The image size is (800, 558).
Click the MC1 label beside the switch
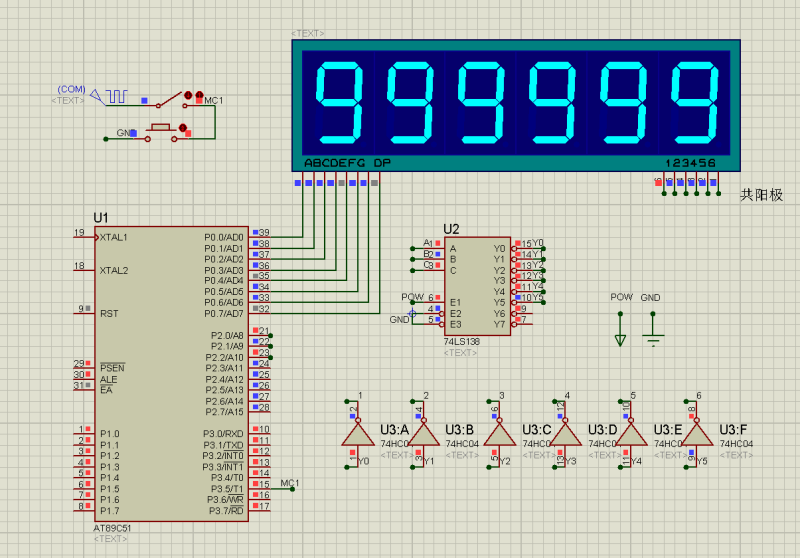[214, 100]
